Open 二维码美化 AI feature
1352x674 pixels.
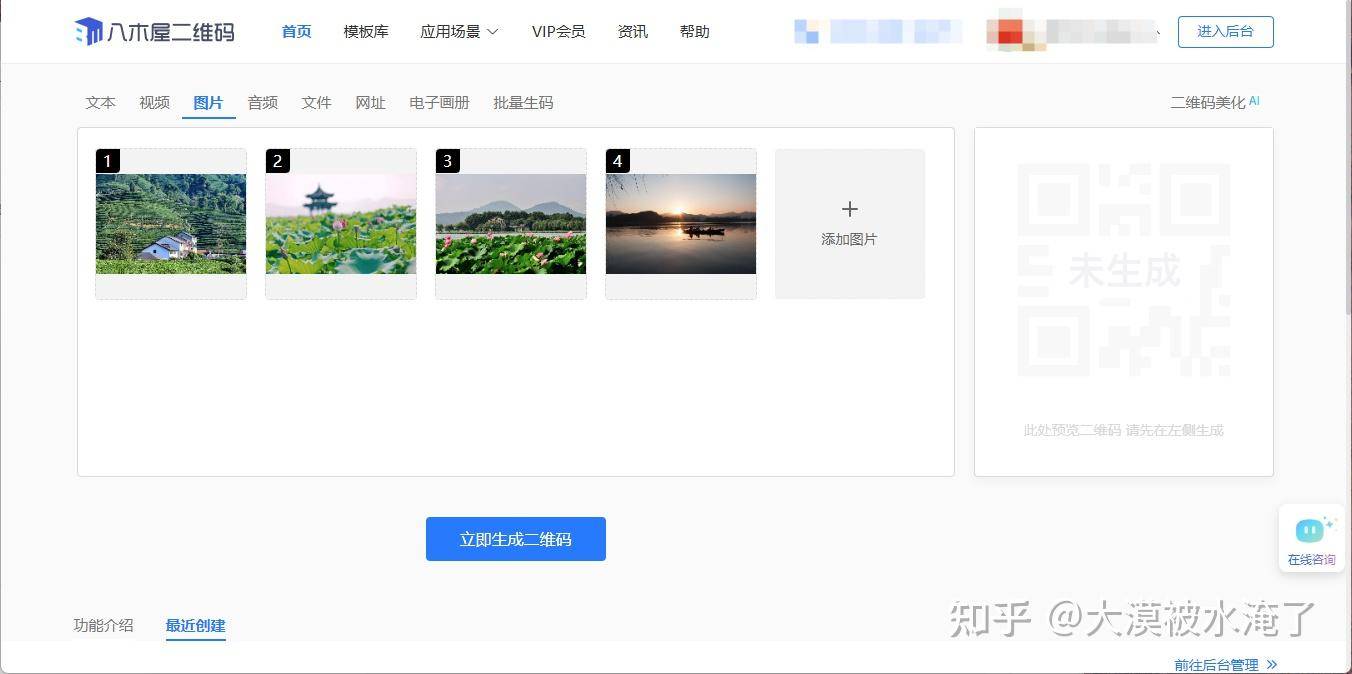1215,102
